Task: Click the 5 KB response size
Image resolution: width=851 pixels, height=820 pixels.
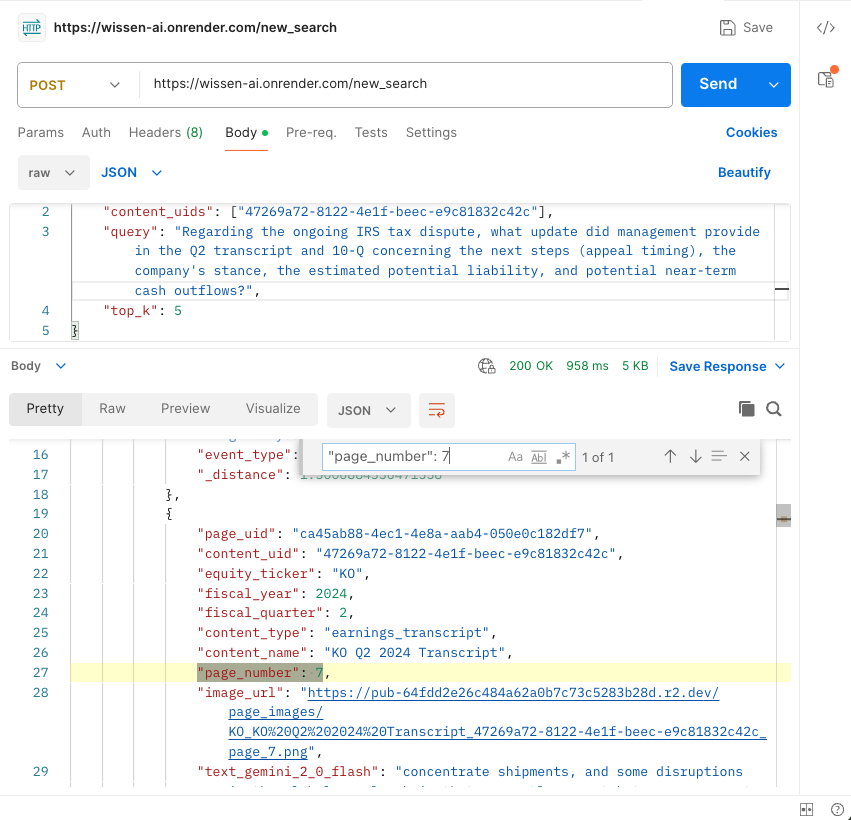Action: (x=635, y=366)
